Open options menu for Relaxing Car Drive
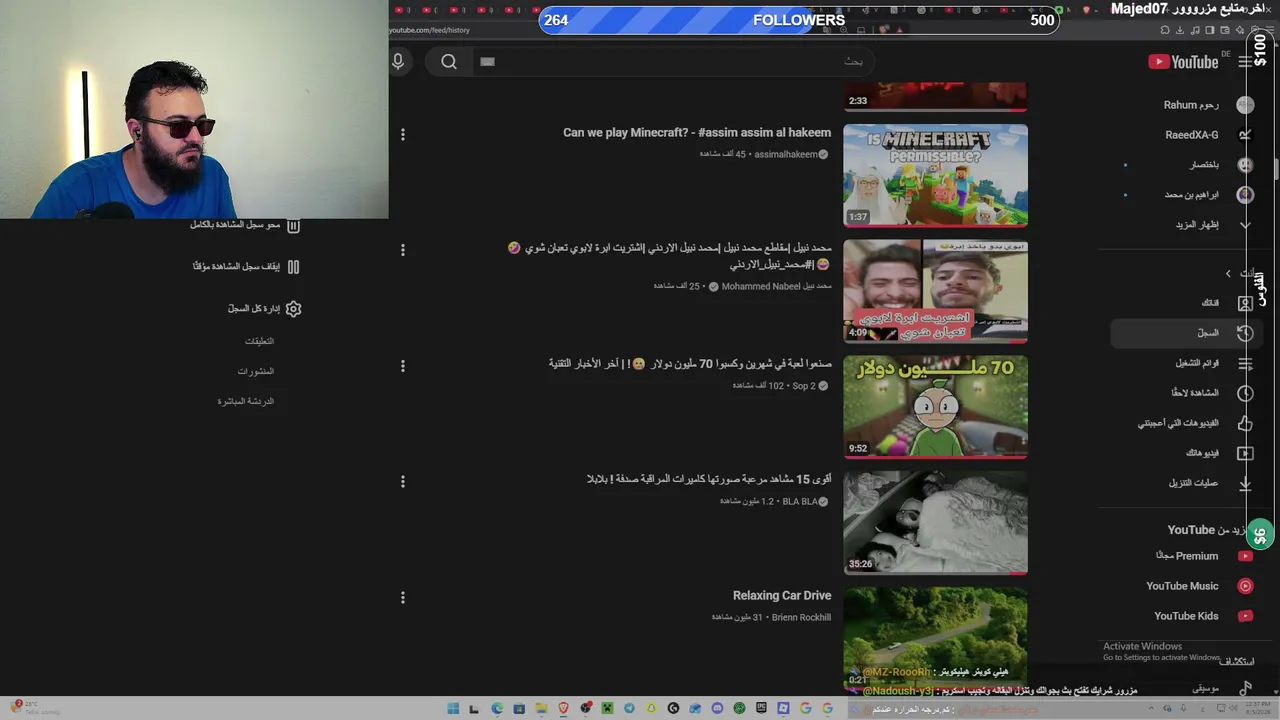Image resolution: width=1280 pixels, height=720 pixels. click(403, 598)
